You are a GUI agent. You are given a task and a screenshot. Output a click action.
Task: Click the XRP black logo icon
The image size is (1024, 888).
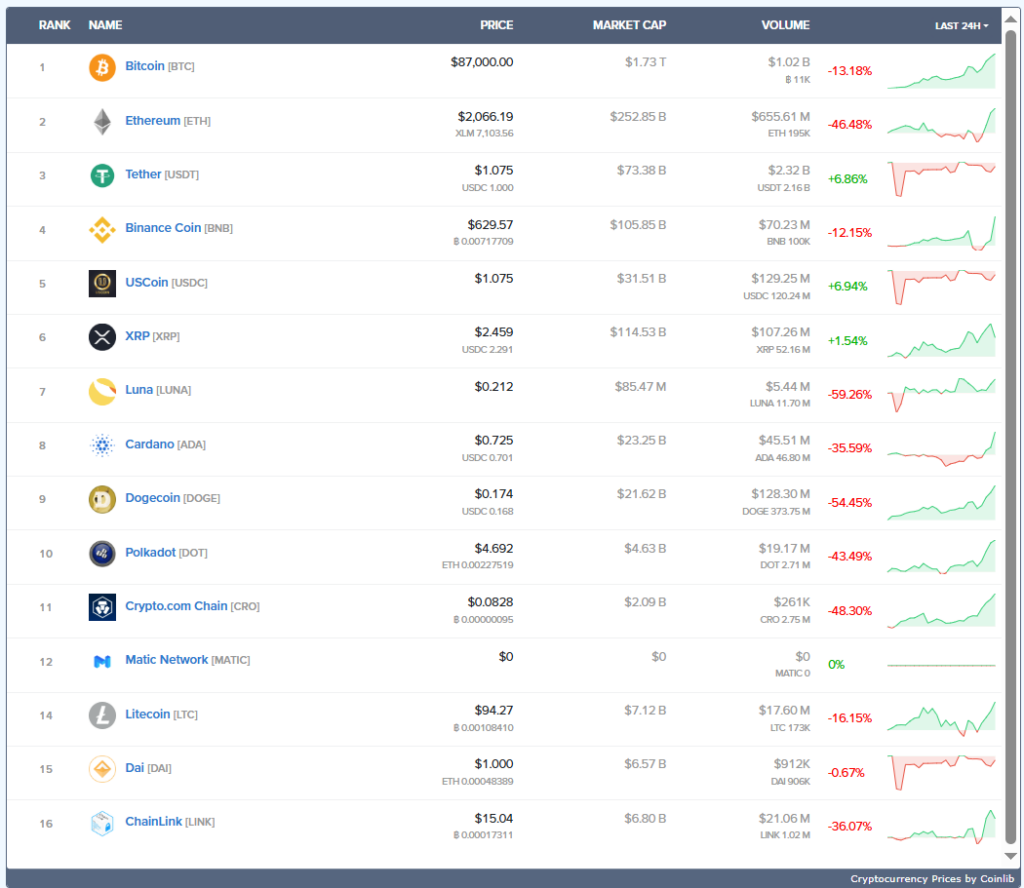tap(102, 337)
